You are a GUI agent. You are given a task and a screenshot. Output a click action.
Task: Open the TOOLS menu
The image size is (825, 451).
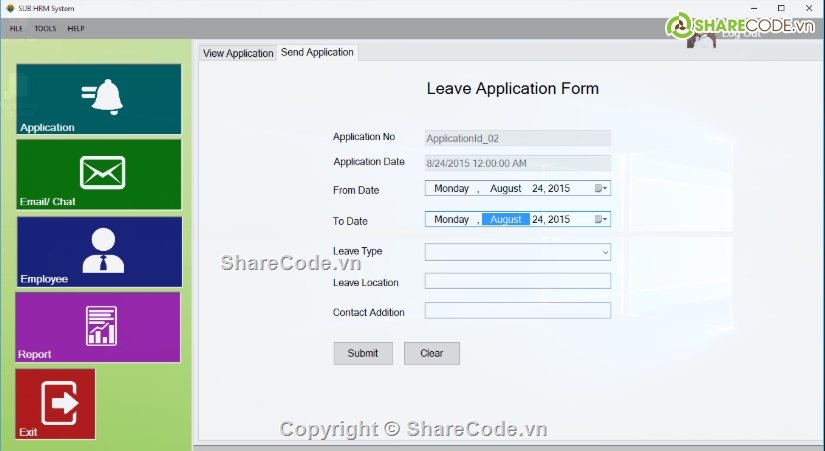click(x=45, y=28)
